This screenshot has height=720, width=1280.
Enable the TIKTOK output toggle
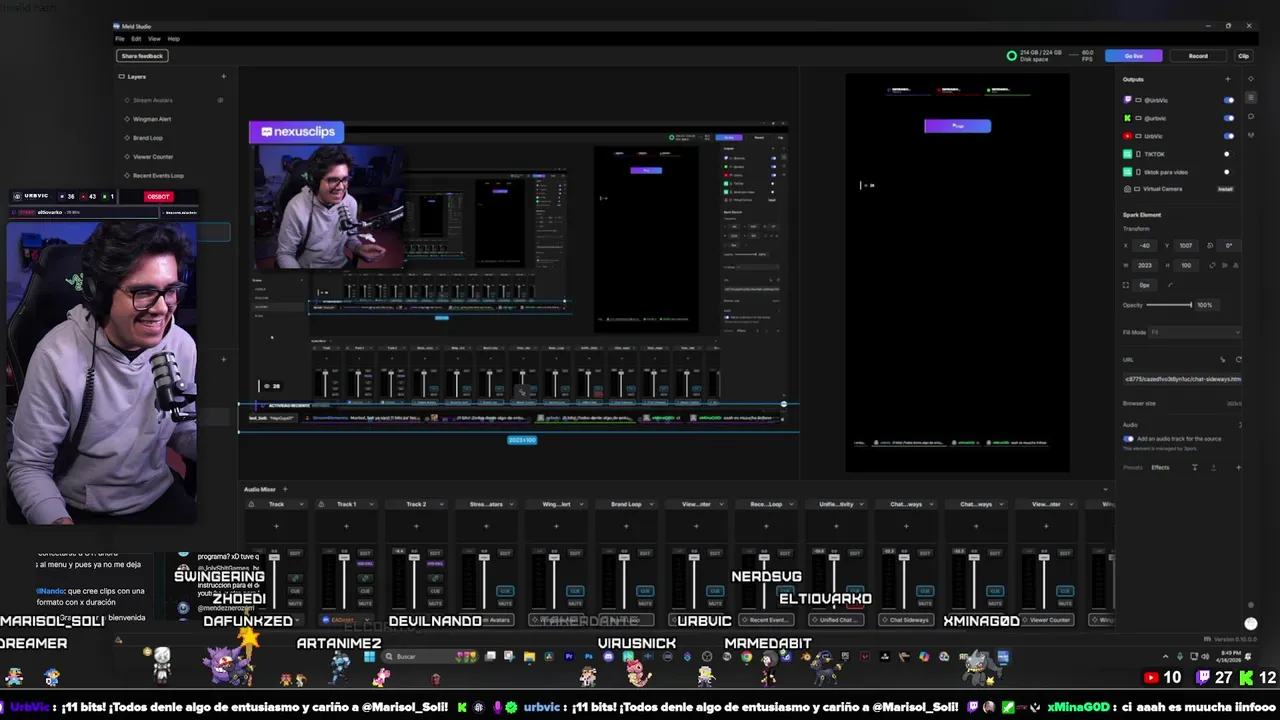1228,154
